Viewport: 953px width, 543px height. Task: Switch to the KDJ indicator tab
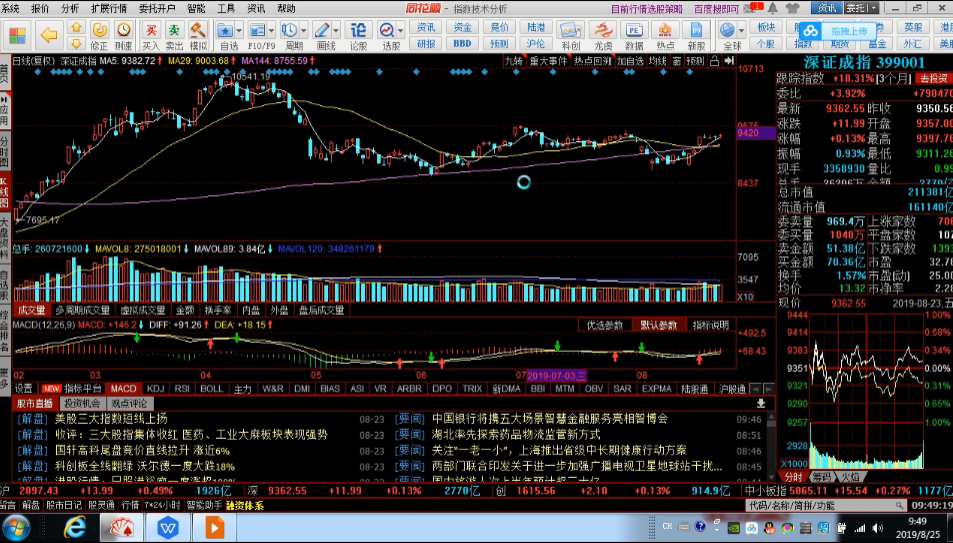click(155, 389)
